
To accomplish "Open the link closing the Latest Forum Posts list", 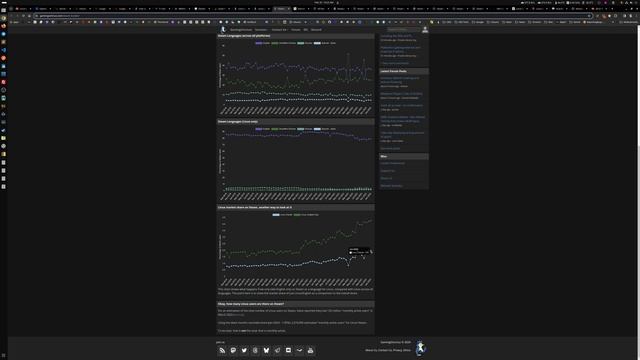I will pyautogui.click(x=390, y=149).
